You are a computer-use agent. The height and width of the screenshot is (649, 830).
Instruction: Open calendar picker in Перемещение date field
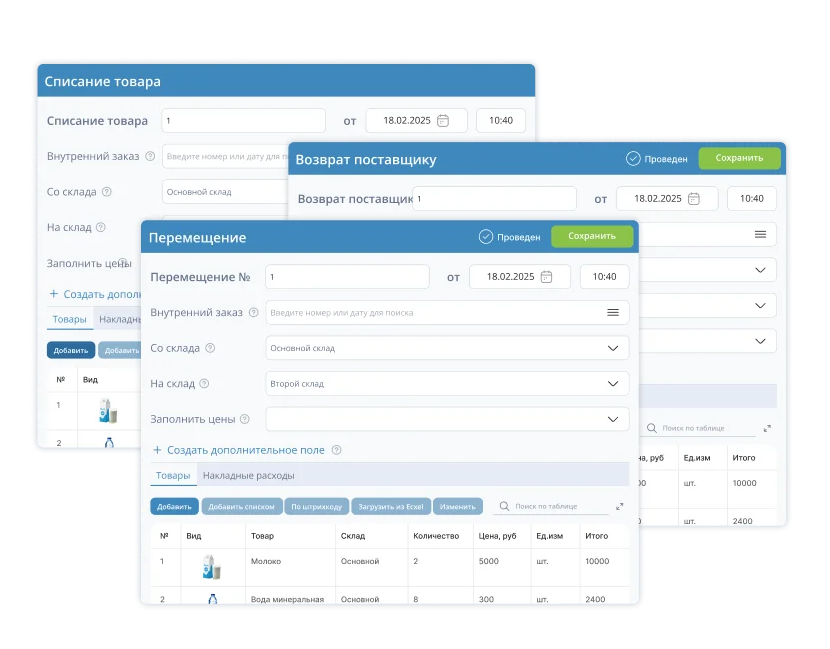[x=547, y=277]
